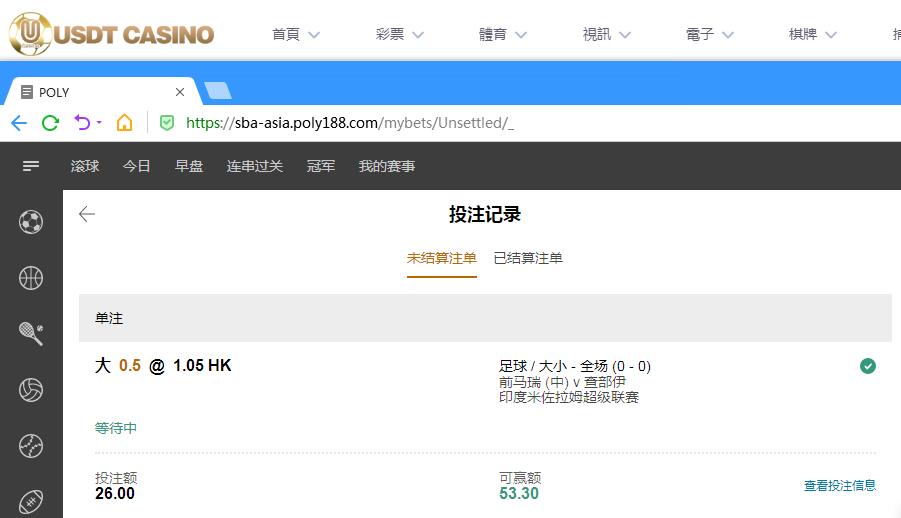Select the basketball sport icon
The image size is (901, 518).
[x=31, y=278]
